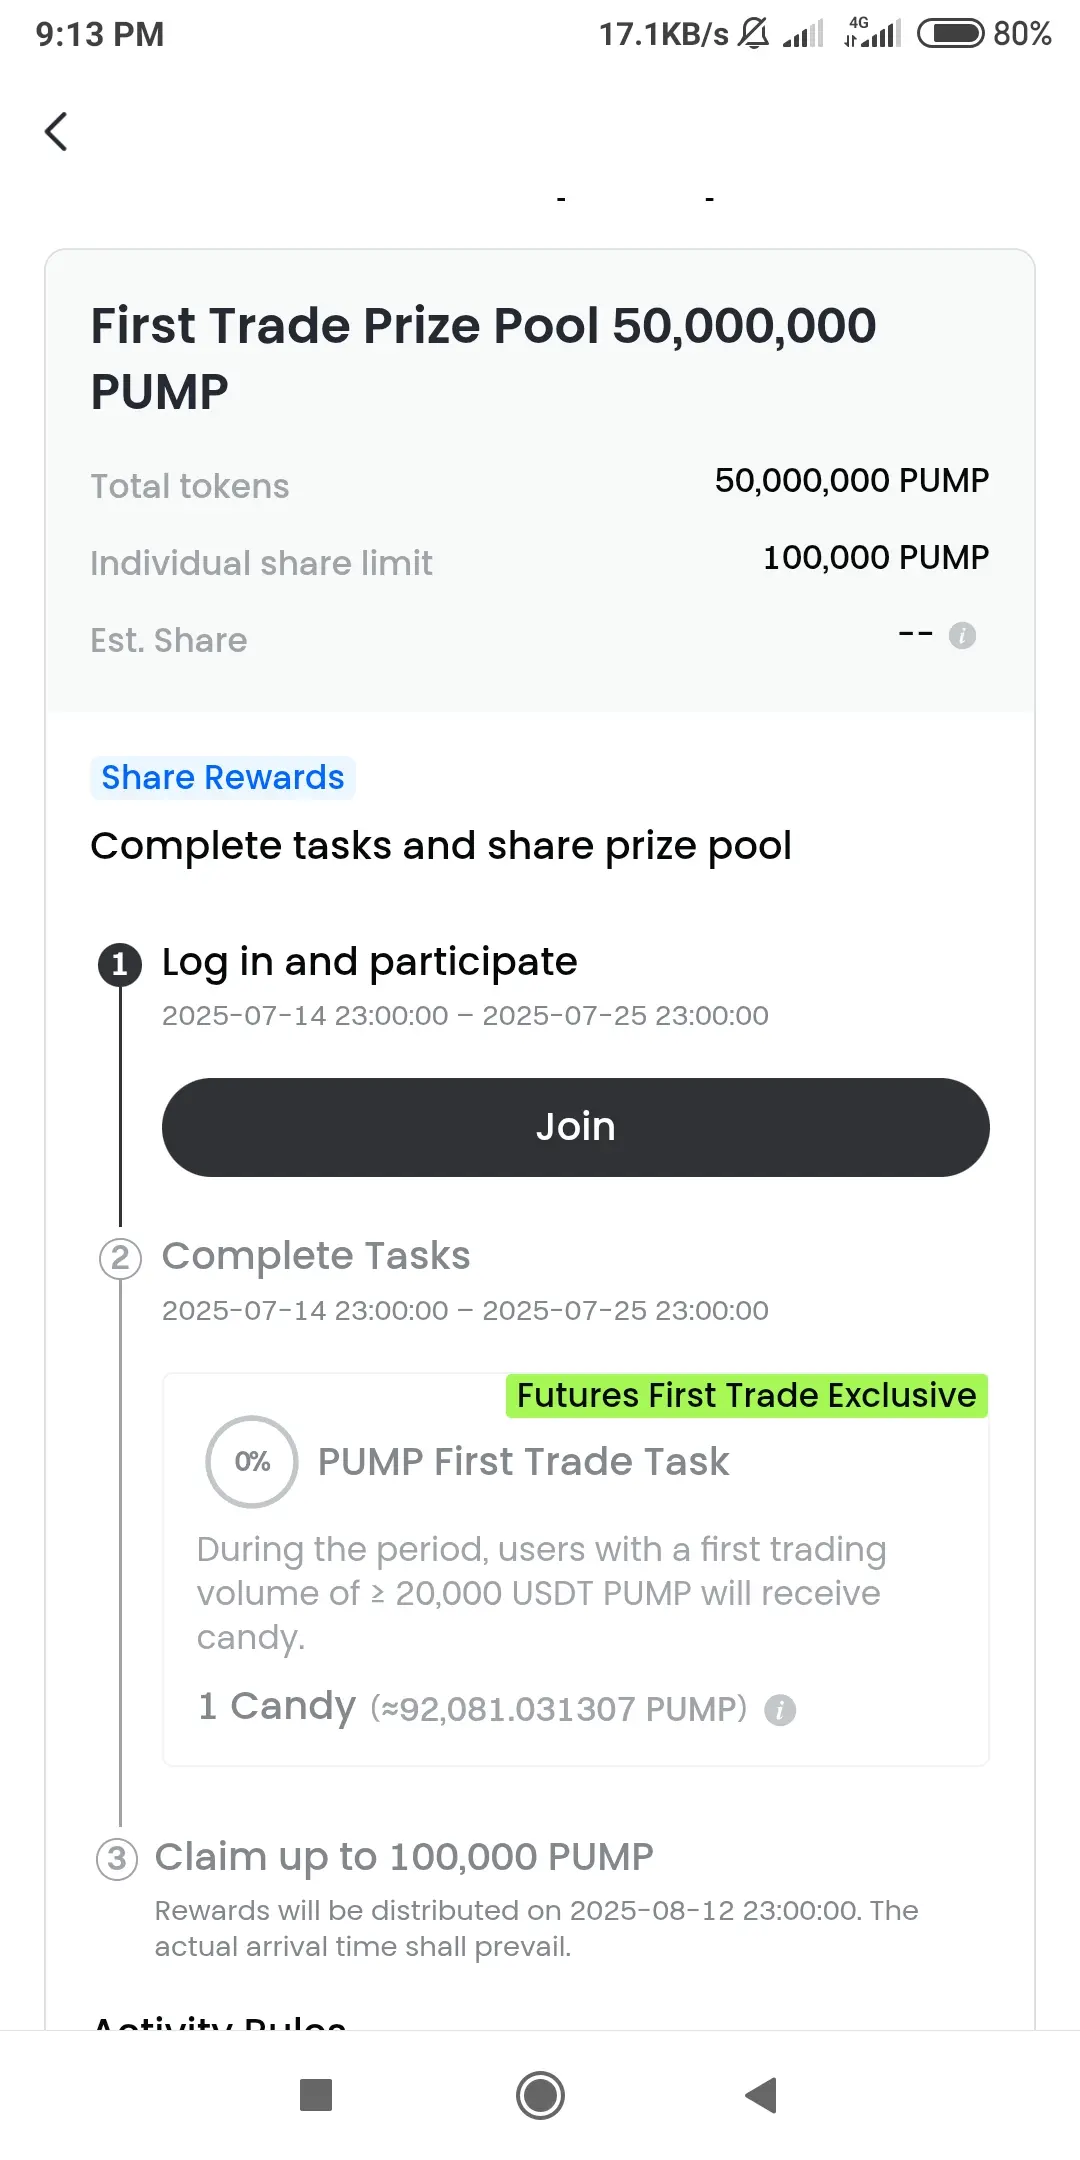Tap the Candy amount info icon
This screenshot has height=2160, width=1080.
point(780,1710)
